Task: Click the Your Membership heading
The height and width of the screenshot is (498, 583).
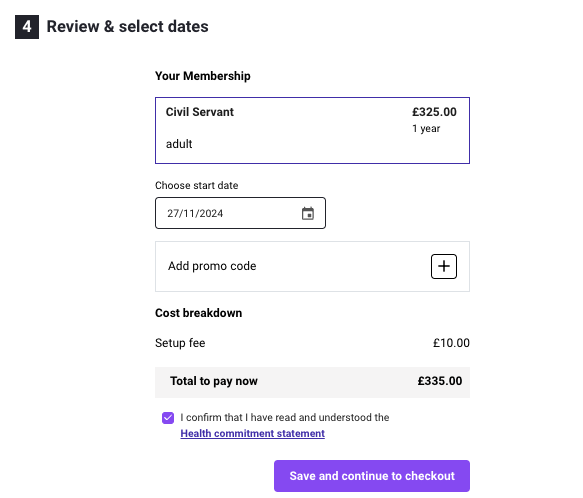Action: point(203,76)
